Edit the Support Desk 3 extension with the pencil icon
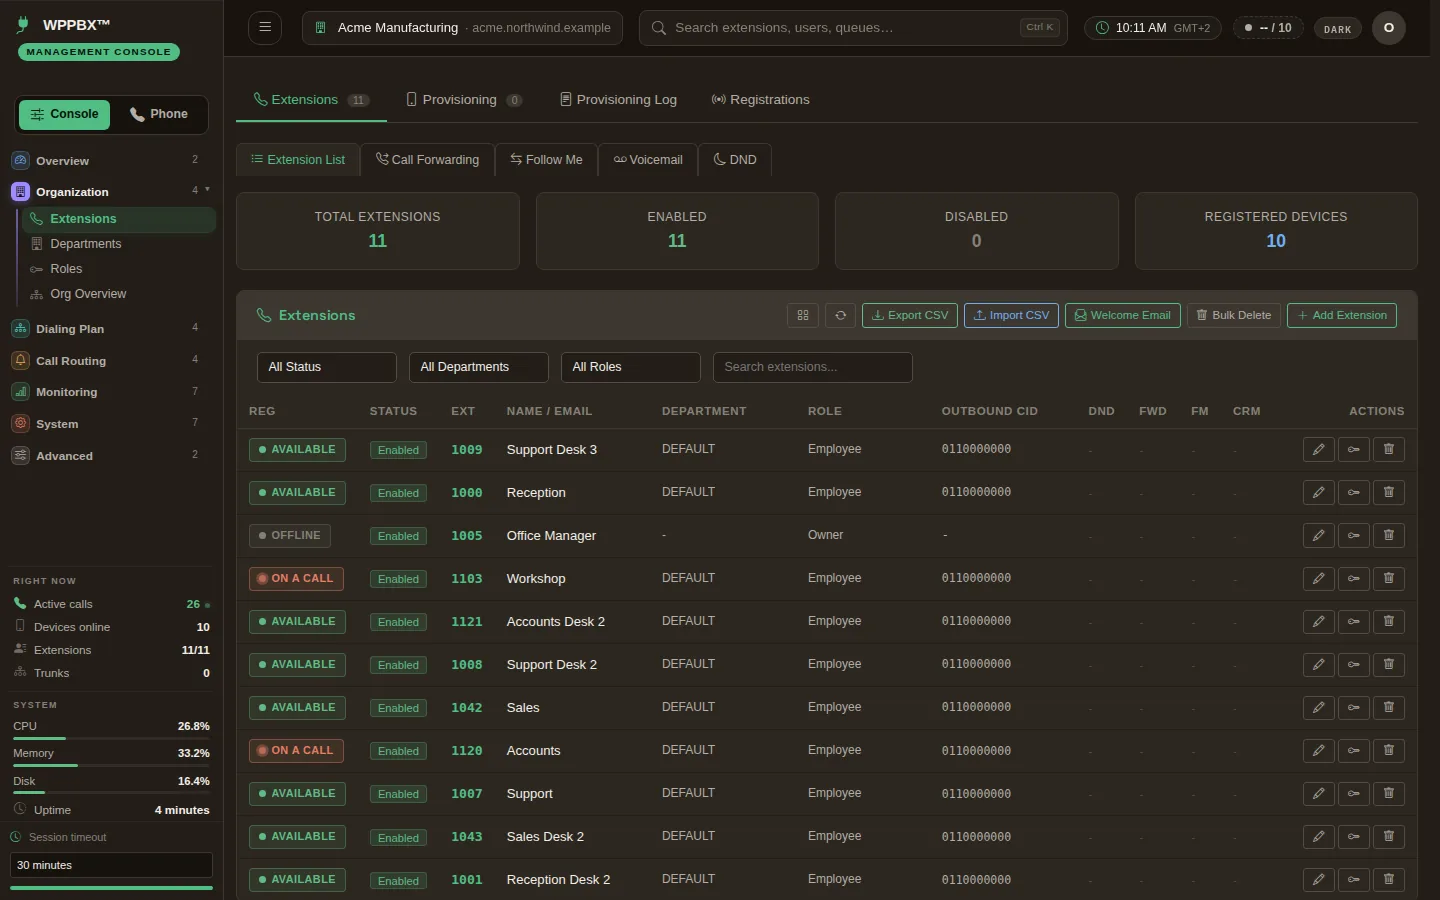The width and height of the screenshot is (1440, 900). 1319,450
